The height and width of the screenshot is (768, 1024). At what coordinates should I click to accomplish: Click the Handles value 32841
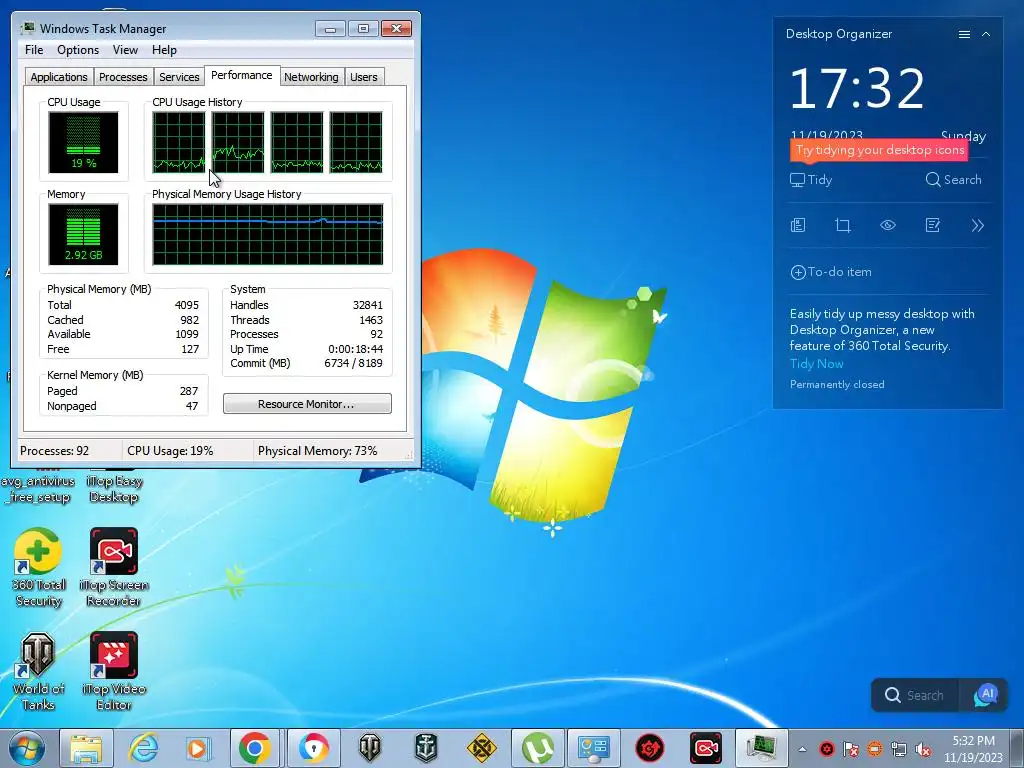click(368, 305)
